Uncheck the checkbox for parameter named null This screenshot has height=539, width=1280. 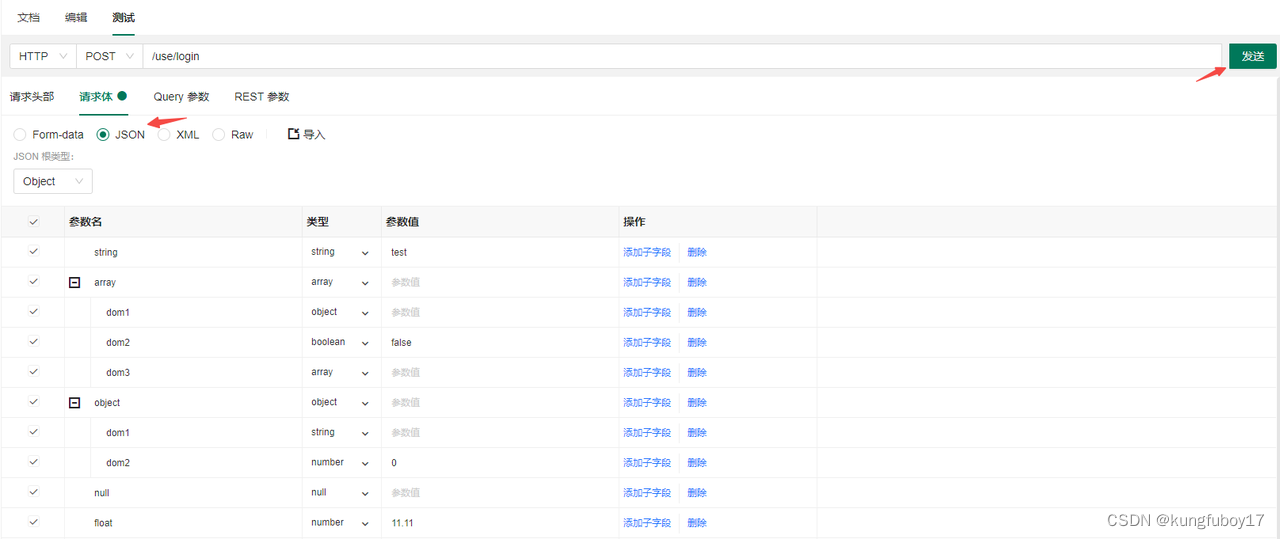34,492
